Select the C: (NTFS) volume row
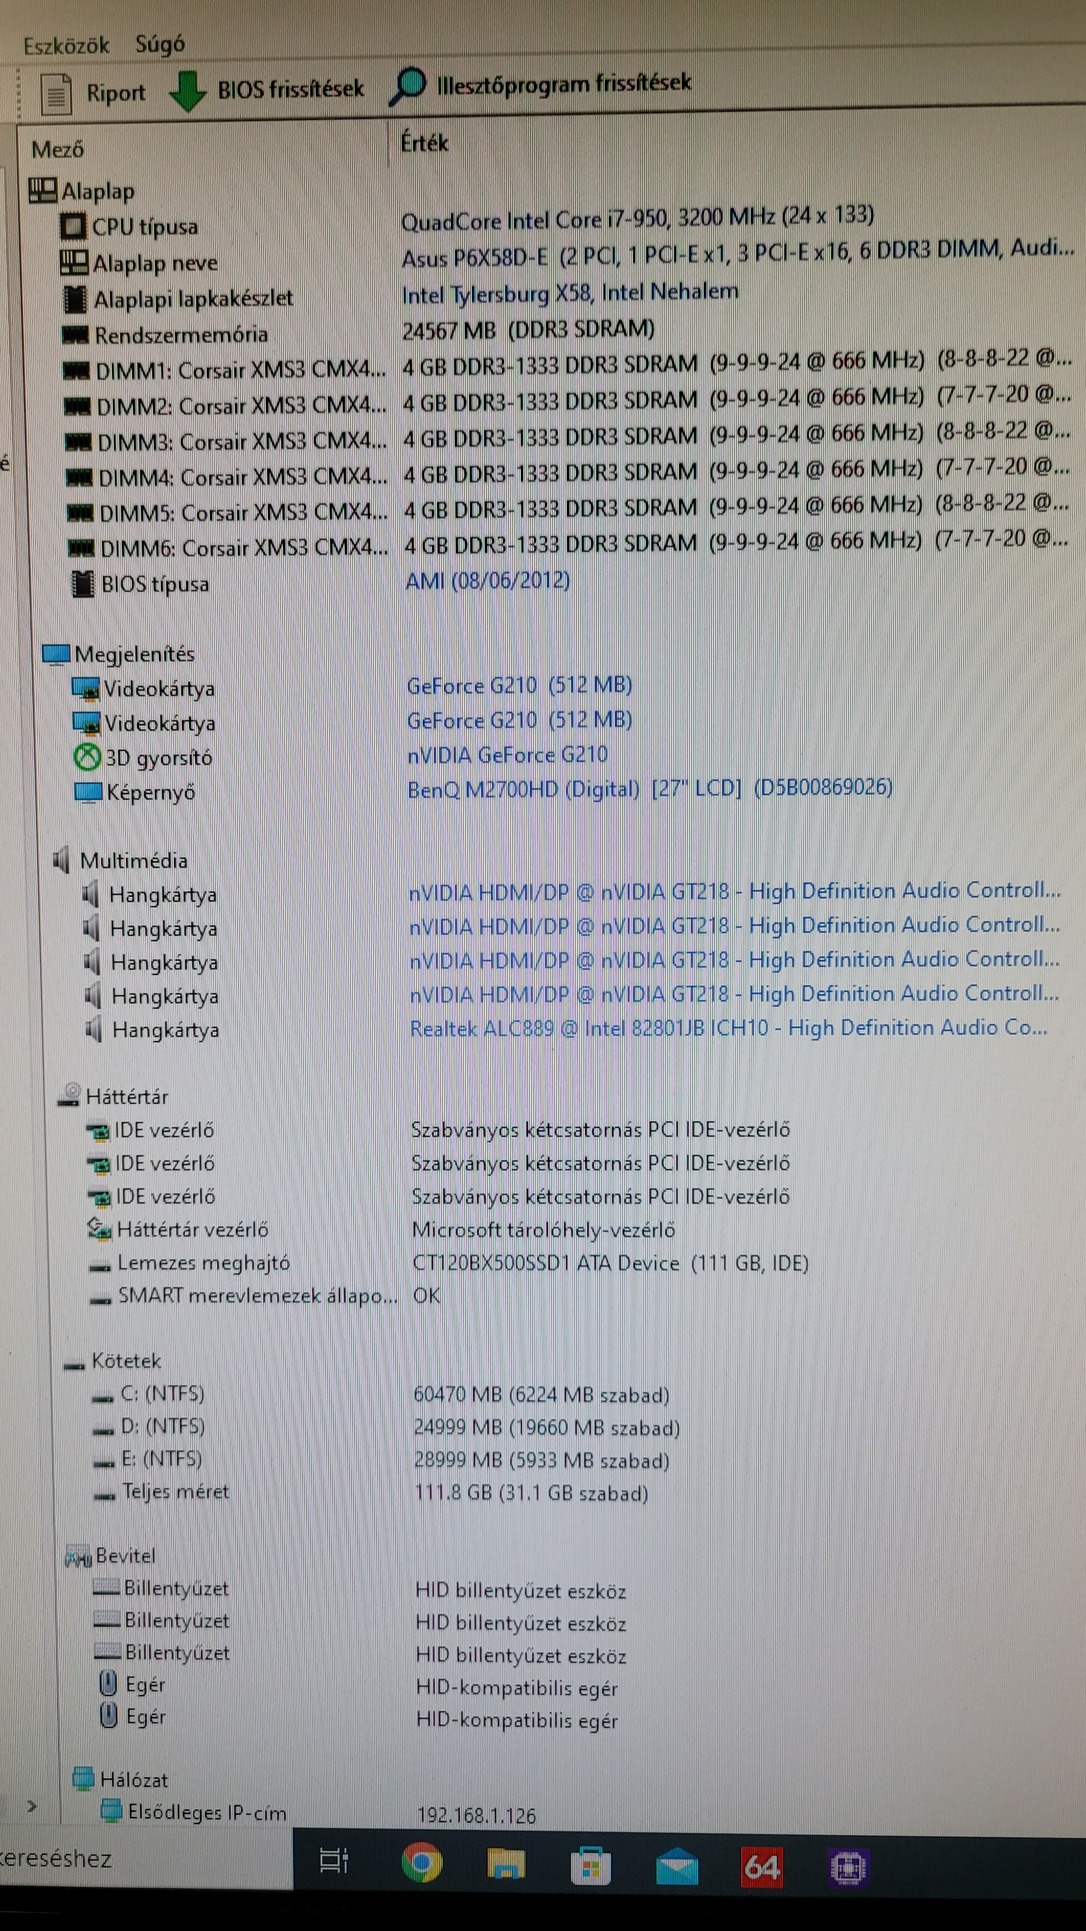Image resolution: width=1086 pixels, height=1931 pixels. pos(382,1394)
